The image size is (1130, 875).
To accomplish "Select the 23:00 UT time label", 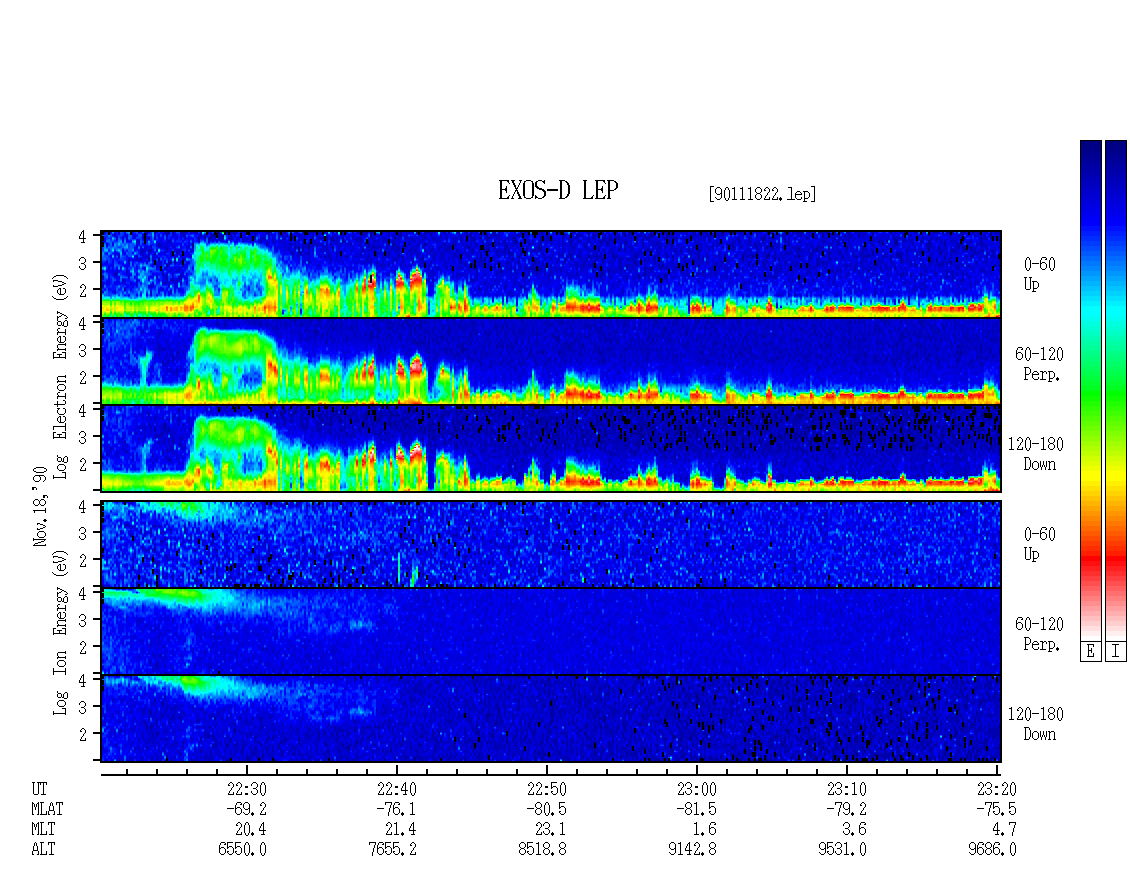I will (x=696, y=789).
